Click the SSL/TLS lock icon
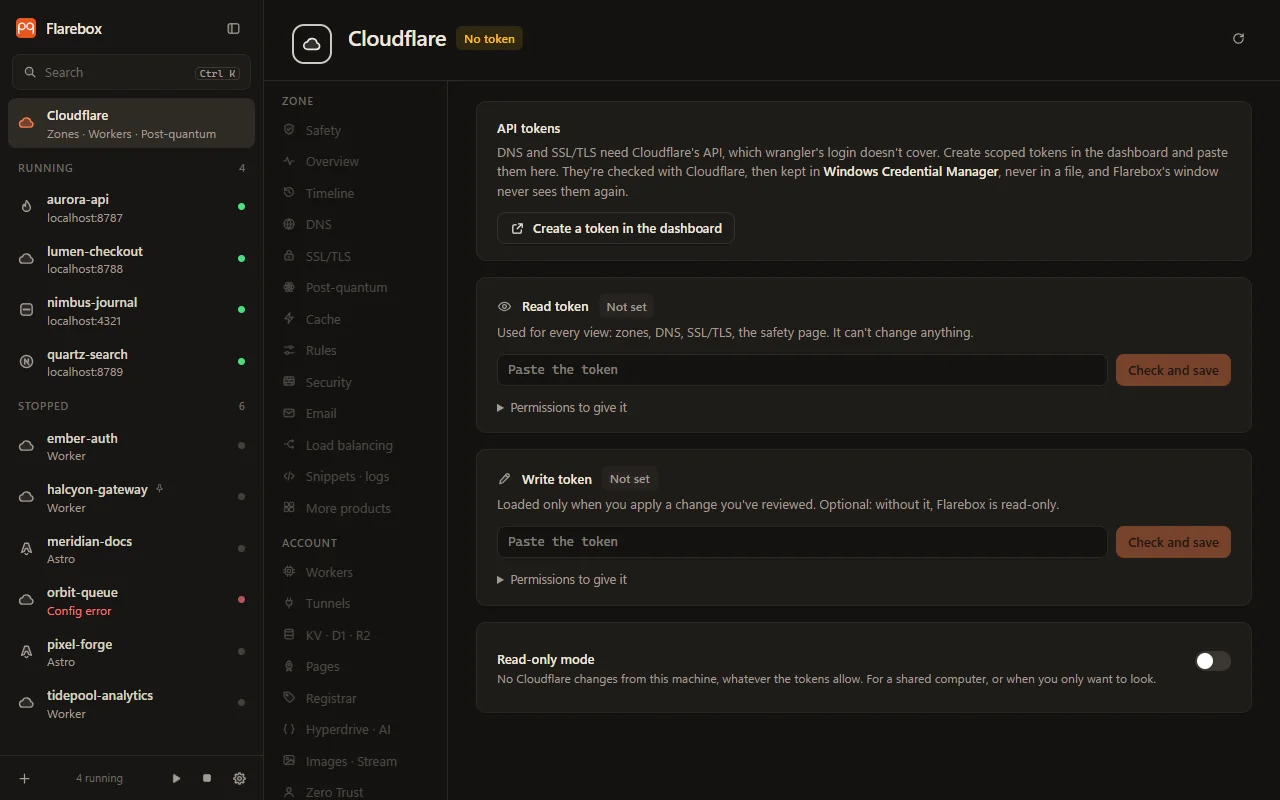This screenshot has height=800, width=1280. pos(289,256)
